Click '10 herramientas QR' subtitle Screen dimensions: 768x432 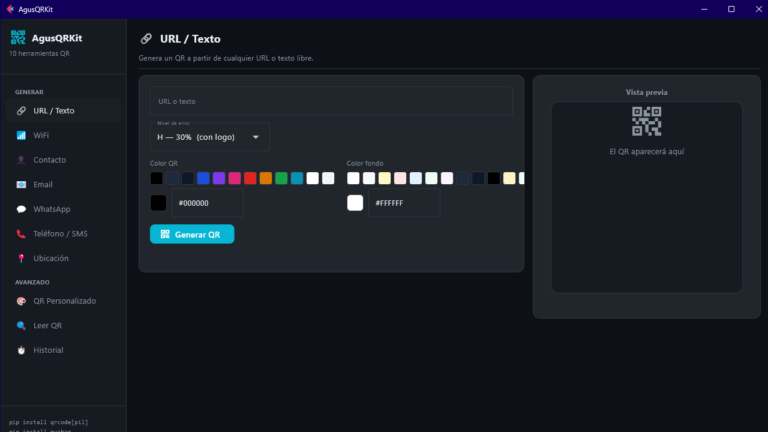pos(39,53)
